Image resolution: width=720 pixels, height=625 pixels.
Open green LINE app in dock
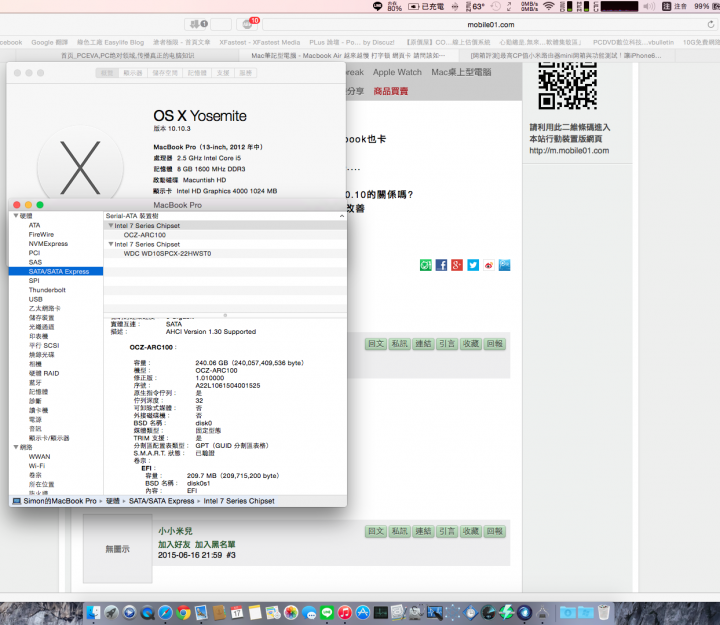pyautogui.click(x=327, y=612)
